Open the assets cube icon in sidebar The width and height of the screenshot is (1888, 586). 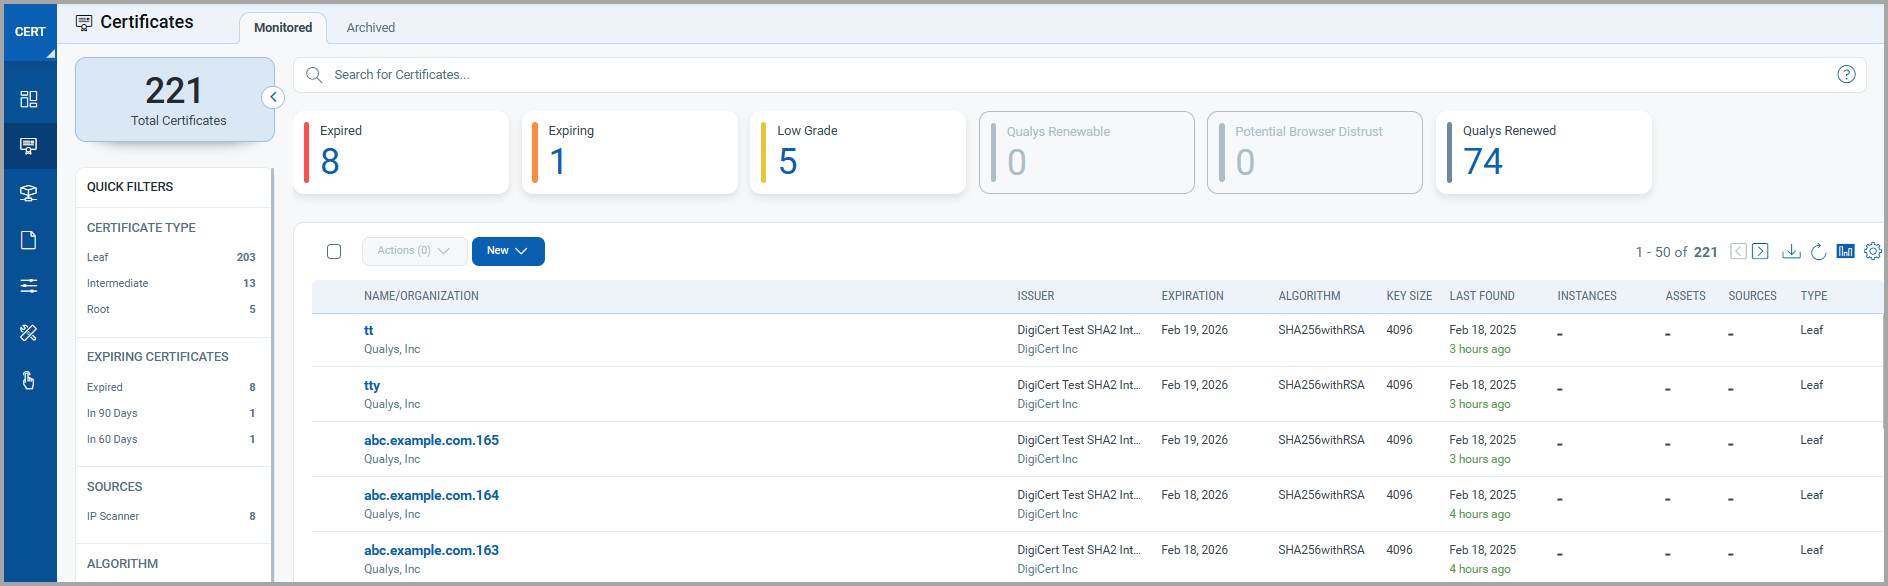tap(29, 193)
